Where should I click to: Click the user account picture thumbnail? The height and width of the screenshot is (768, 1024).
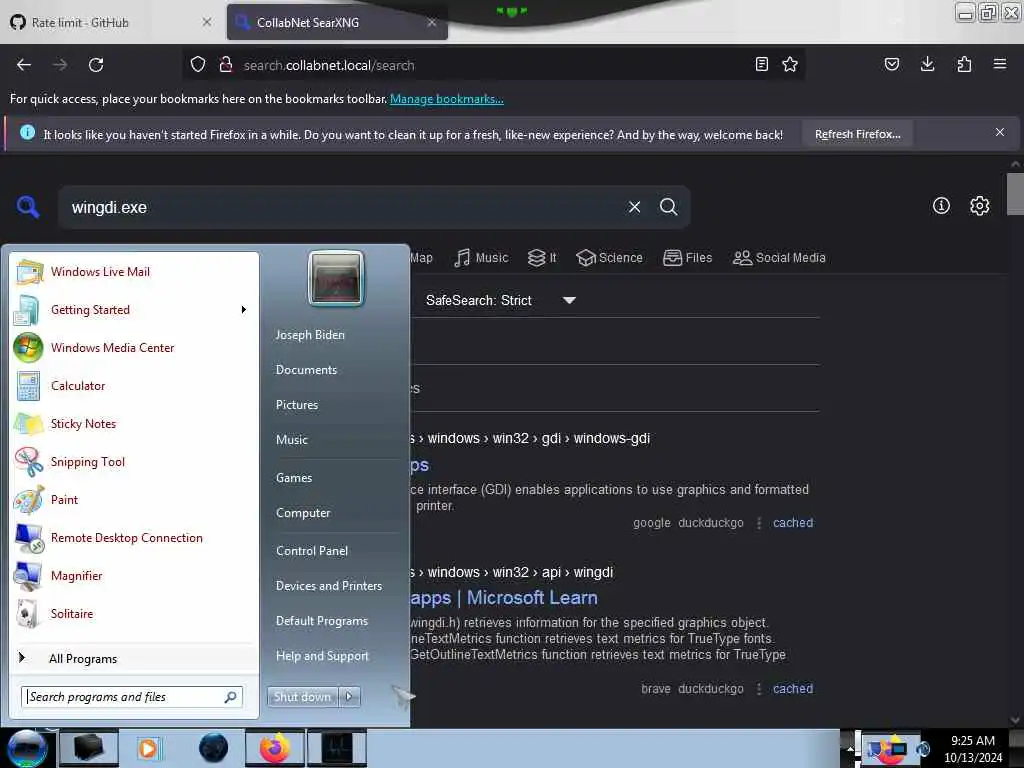(x=336, y=278)
